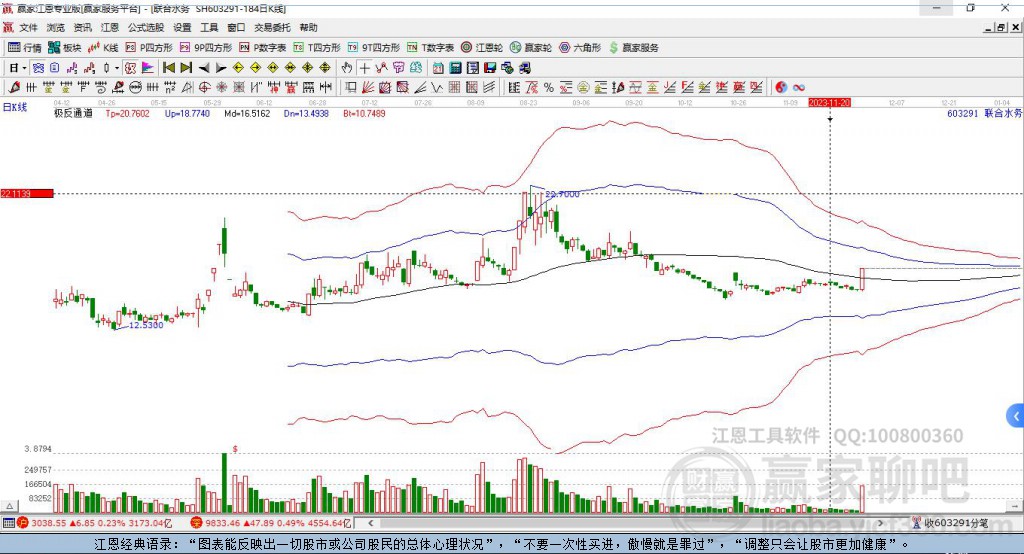The height and width of the screenshot is (554, 1024).
Task: Select the zigzag wave line tool
Action: [437, 87]
